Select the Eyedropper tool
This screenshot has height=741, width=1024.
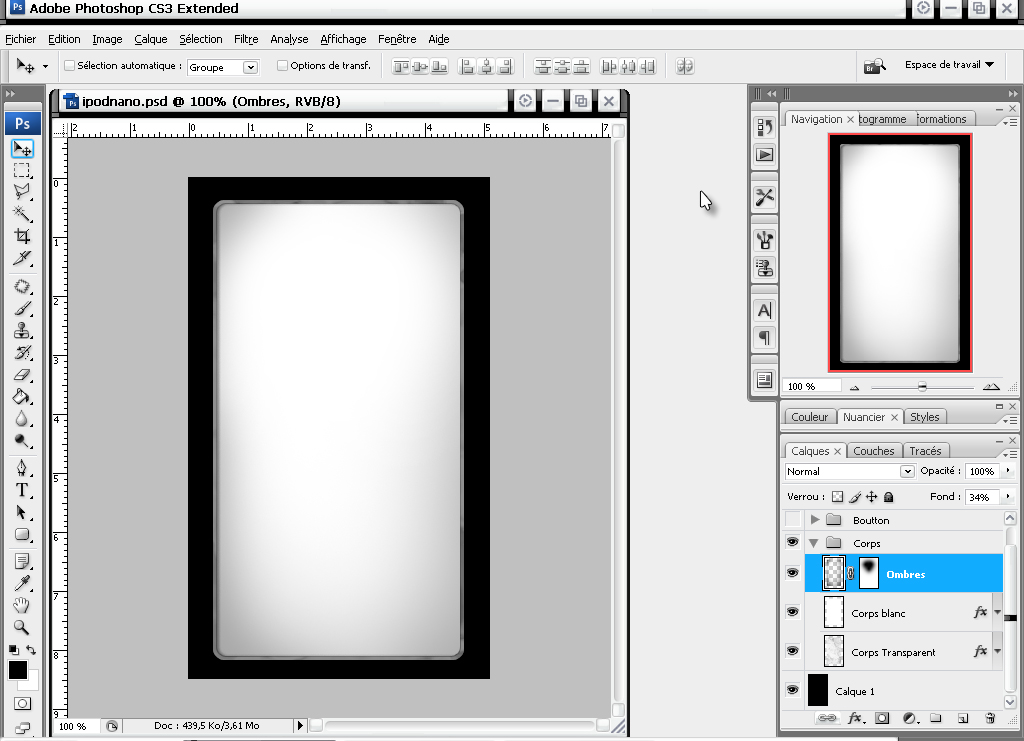pyautogui.click(x=22, y=582)
